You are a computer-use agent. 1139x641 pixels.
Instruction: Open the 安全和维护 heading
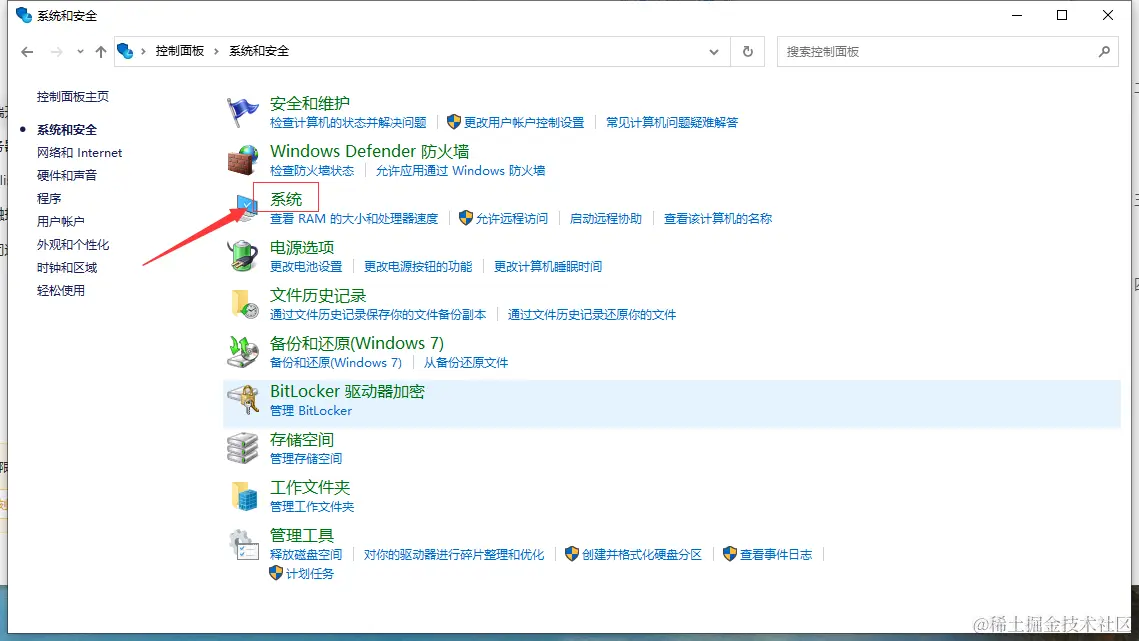pyautogui.click(x=309, y=103)
